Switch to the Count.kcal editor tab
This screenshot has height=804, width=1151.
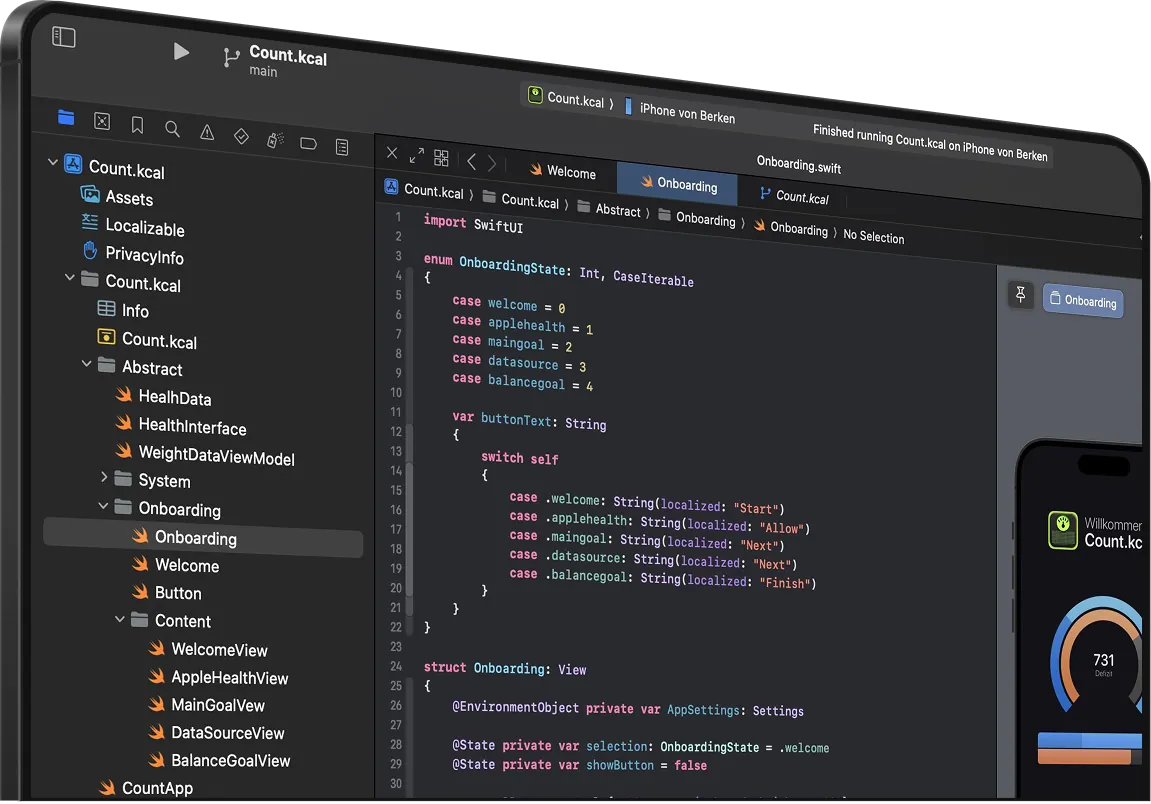[794, 196]
